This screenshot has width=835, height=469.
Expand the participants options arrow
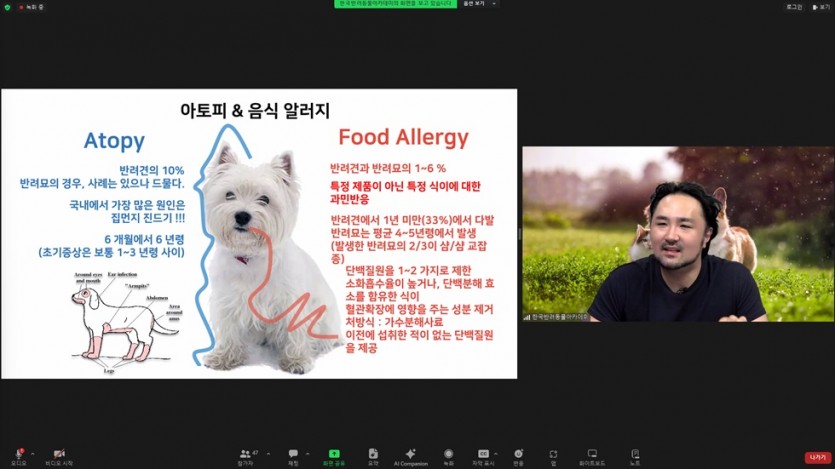pyautogui.click(x=268, y=454)
